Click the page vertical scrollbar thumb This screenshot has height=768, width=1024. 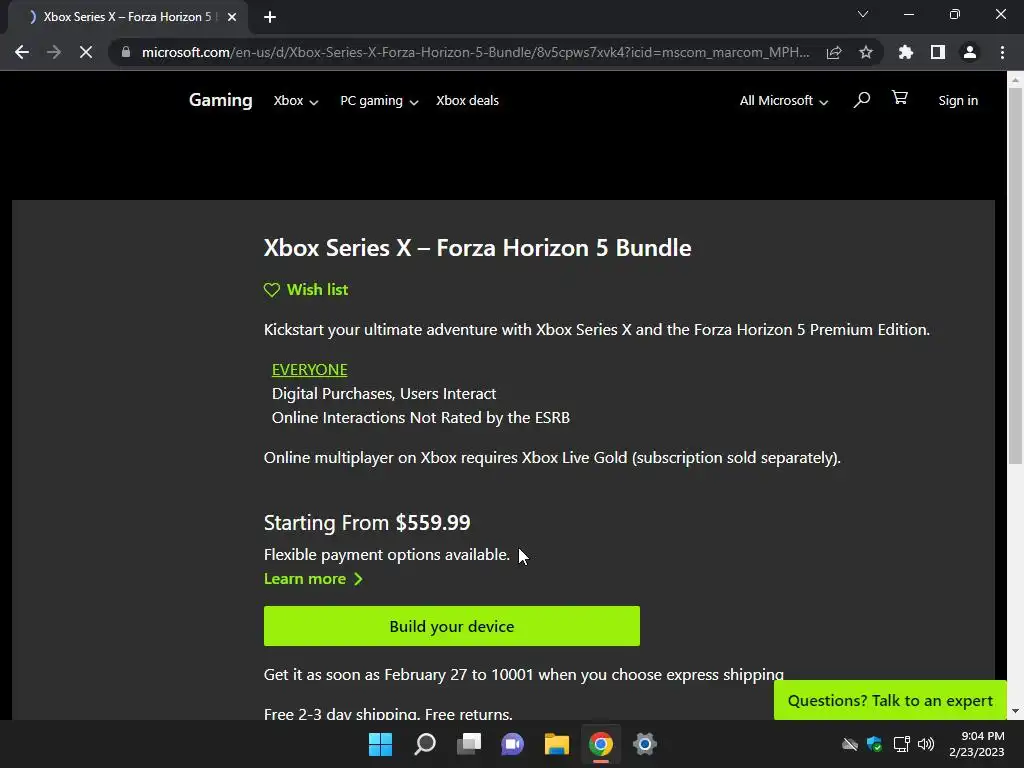click(x=1015, y=276)
